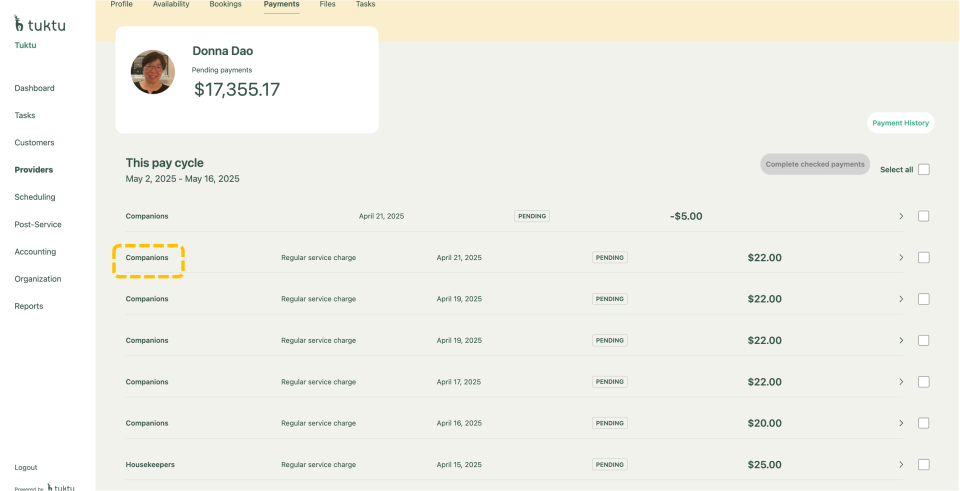The image size is (960, 491).
Task: Open Dashboard from the sidebar
Action: pyautogui.click(x=34, y=88)
